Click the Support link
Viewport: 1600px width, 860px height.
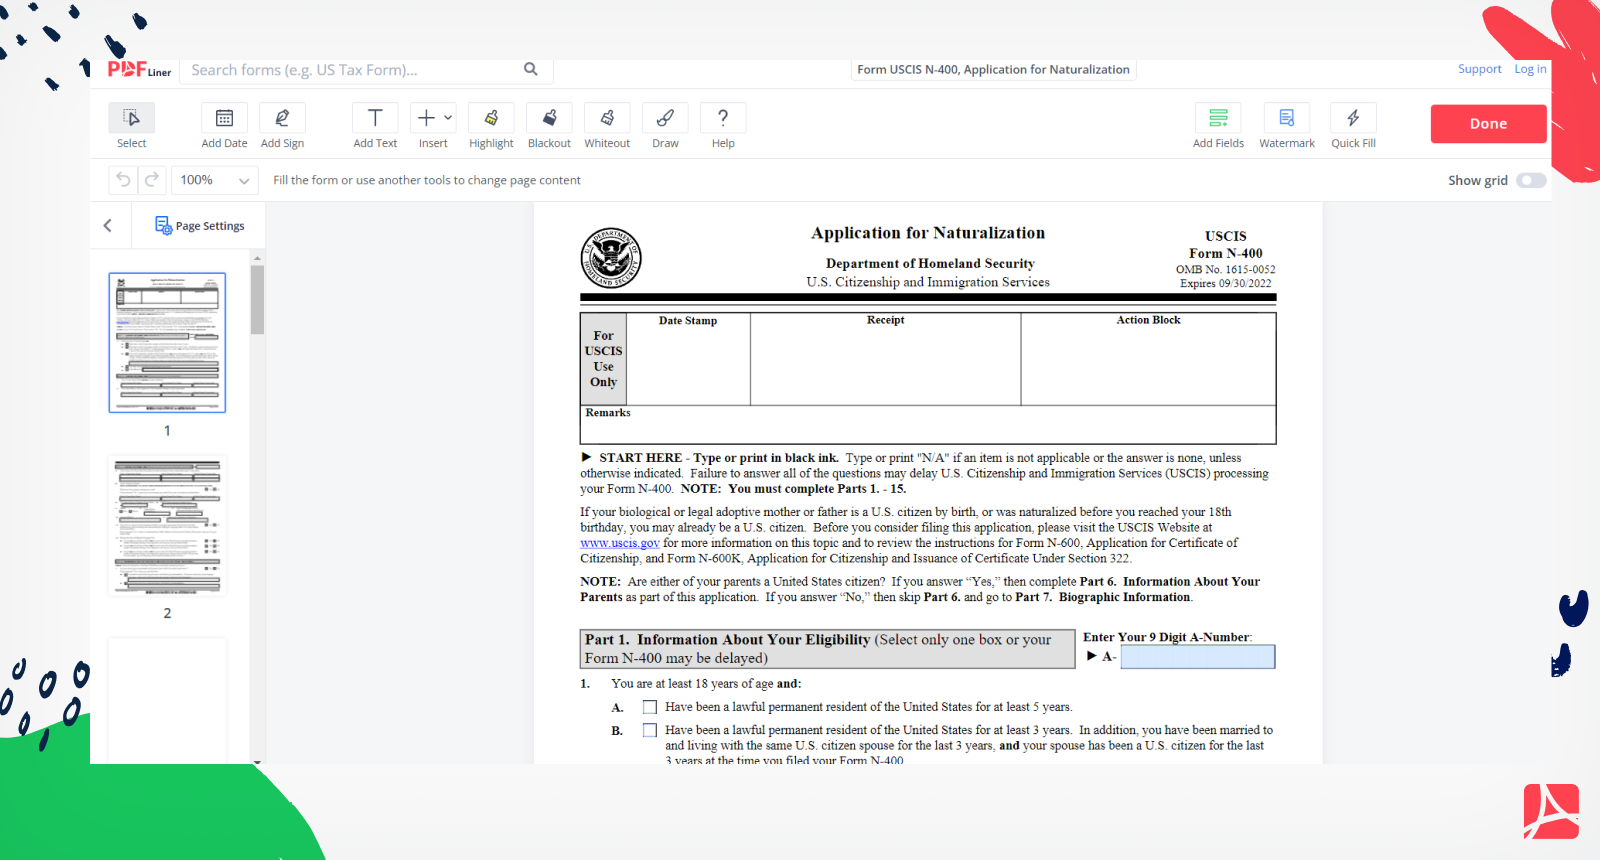tap(1479, 69)
